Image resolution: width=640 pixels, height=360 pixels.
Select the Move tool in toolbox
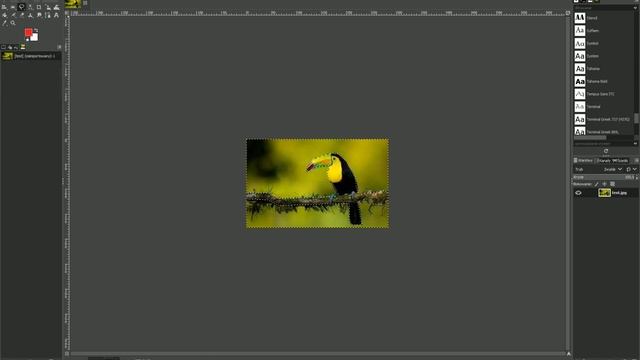coord(4,7)
